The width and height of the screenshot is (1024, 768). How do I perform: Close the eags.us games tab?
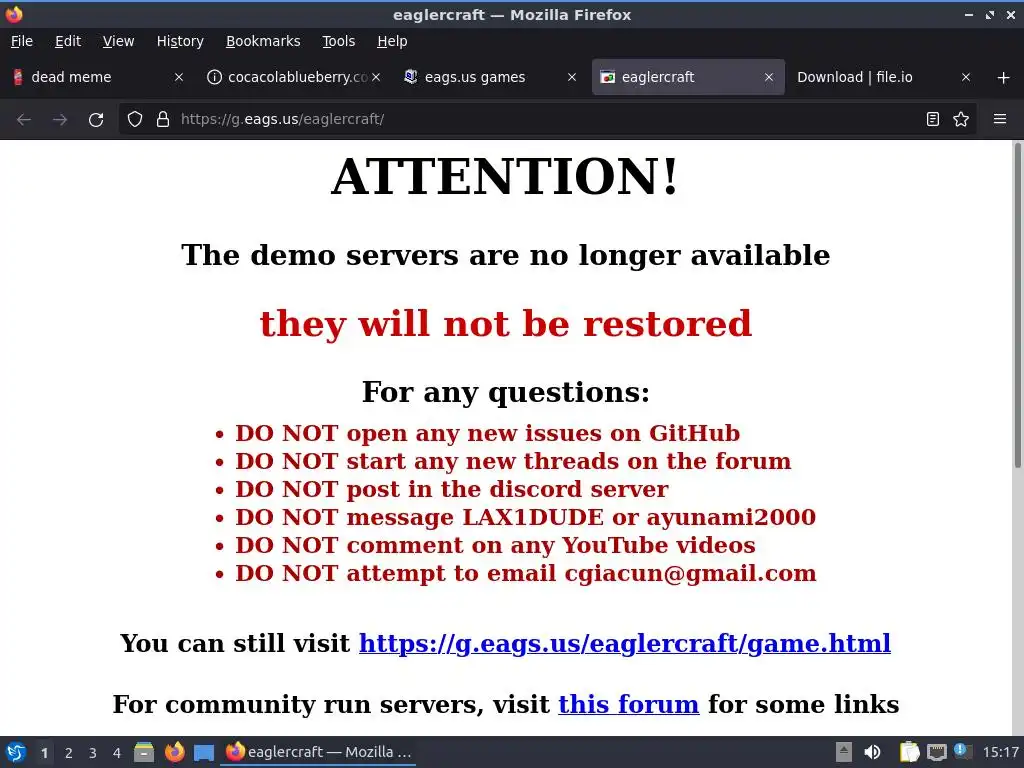click(x=571, y=77)
